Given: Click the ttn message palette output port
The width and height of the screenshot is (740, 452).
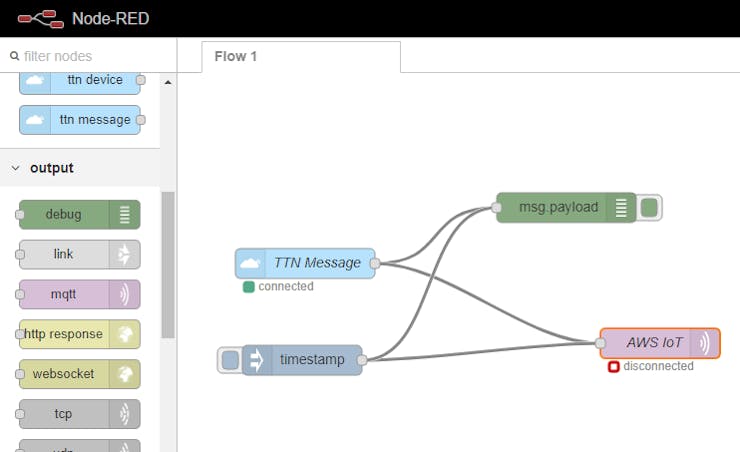Looking at the screenshot, I should (141, 120).
